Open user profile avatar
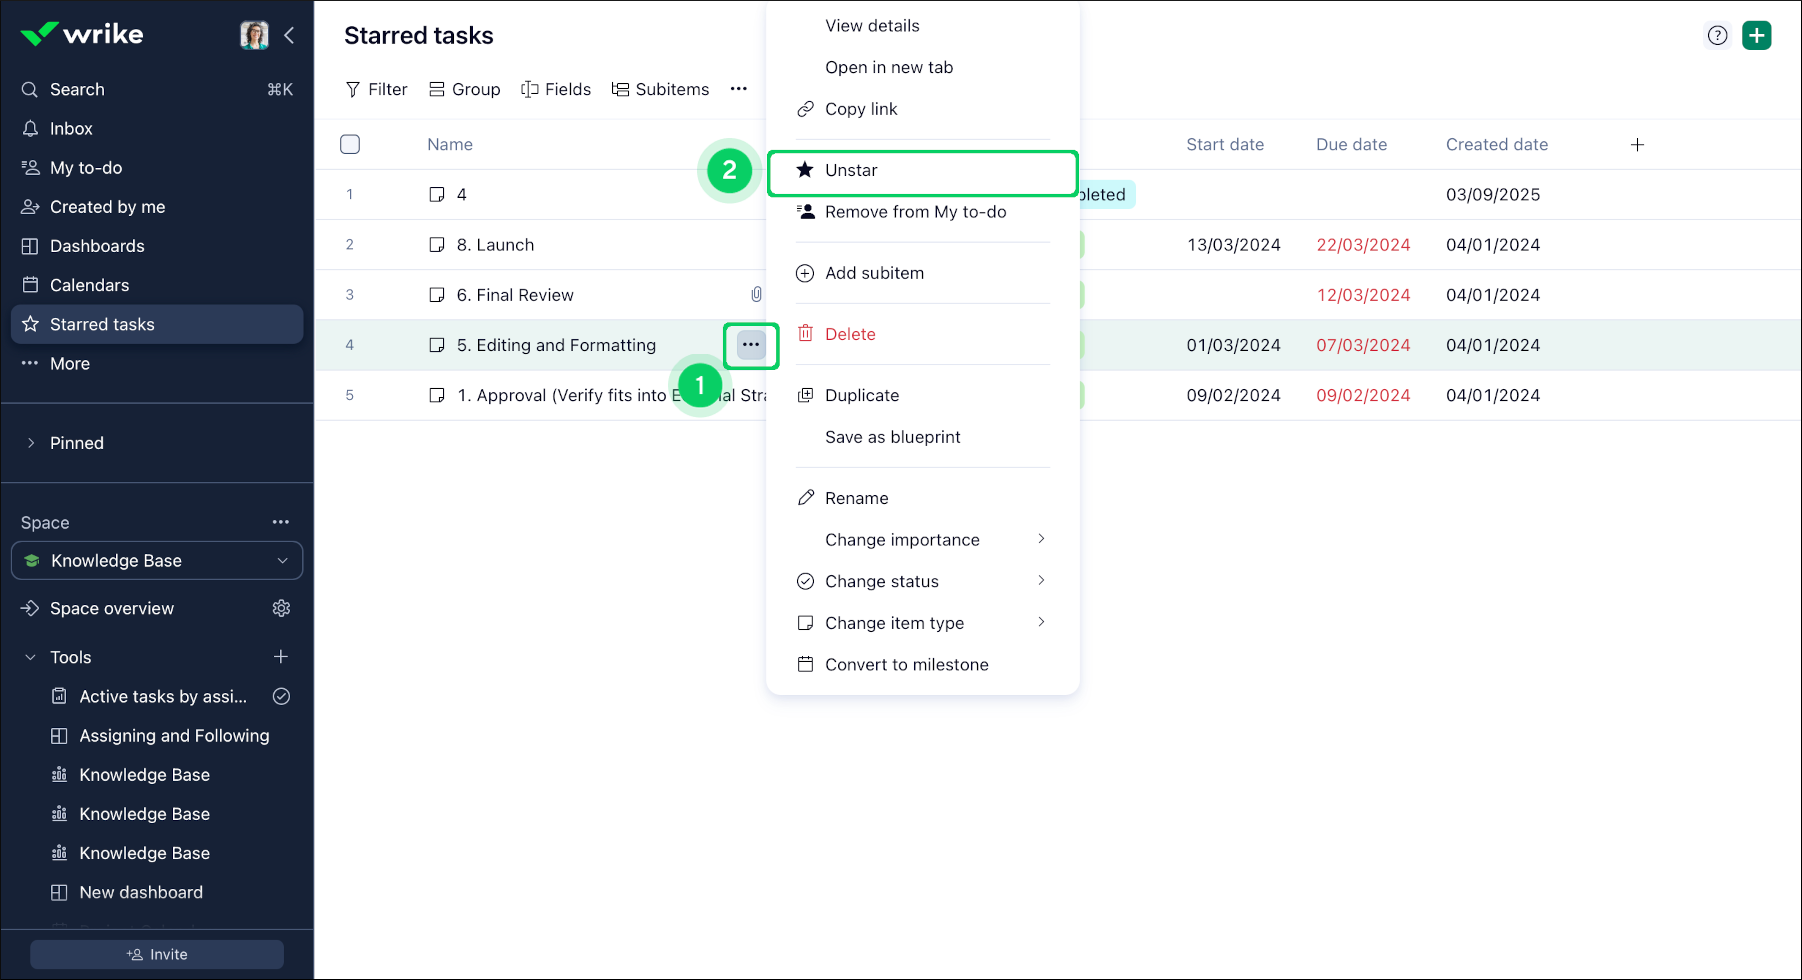Viewport: 1802px width, 980px height. [x=254, y=36]
